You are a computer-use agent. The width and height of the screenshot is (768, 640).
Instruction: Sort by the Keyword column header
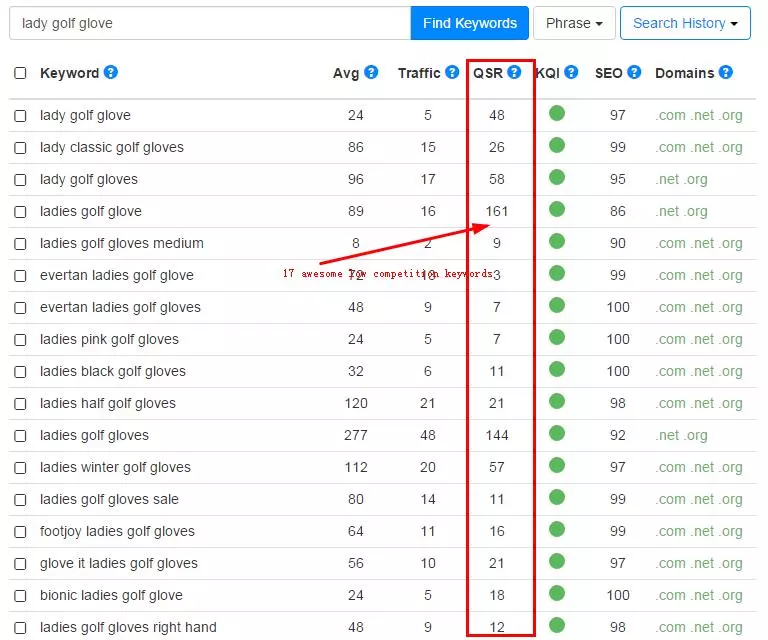tap(70, 73)
